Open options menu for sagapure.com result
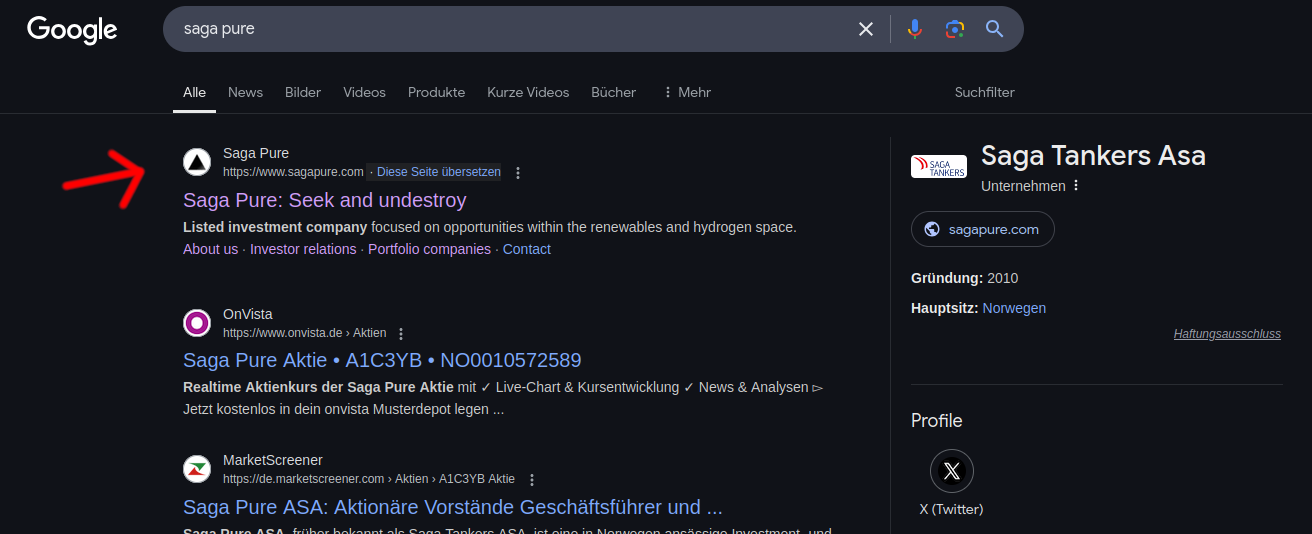The width and height of the screenshot is (1312, 534). click(x=518, y=173)
